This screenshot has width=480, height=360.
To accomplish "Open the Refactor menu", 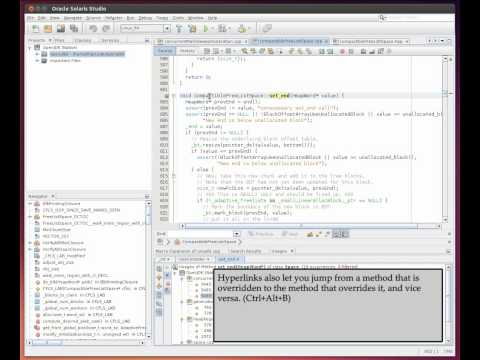I will (114, 18).
